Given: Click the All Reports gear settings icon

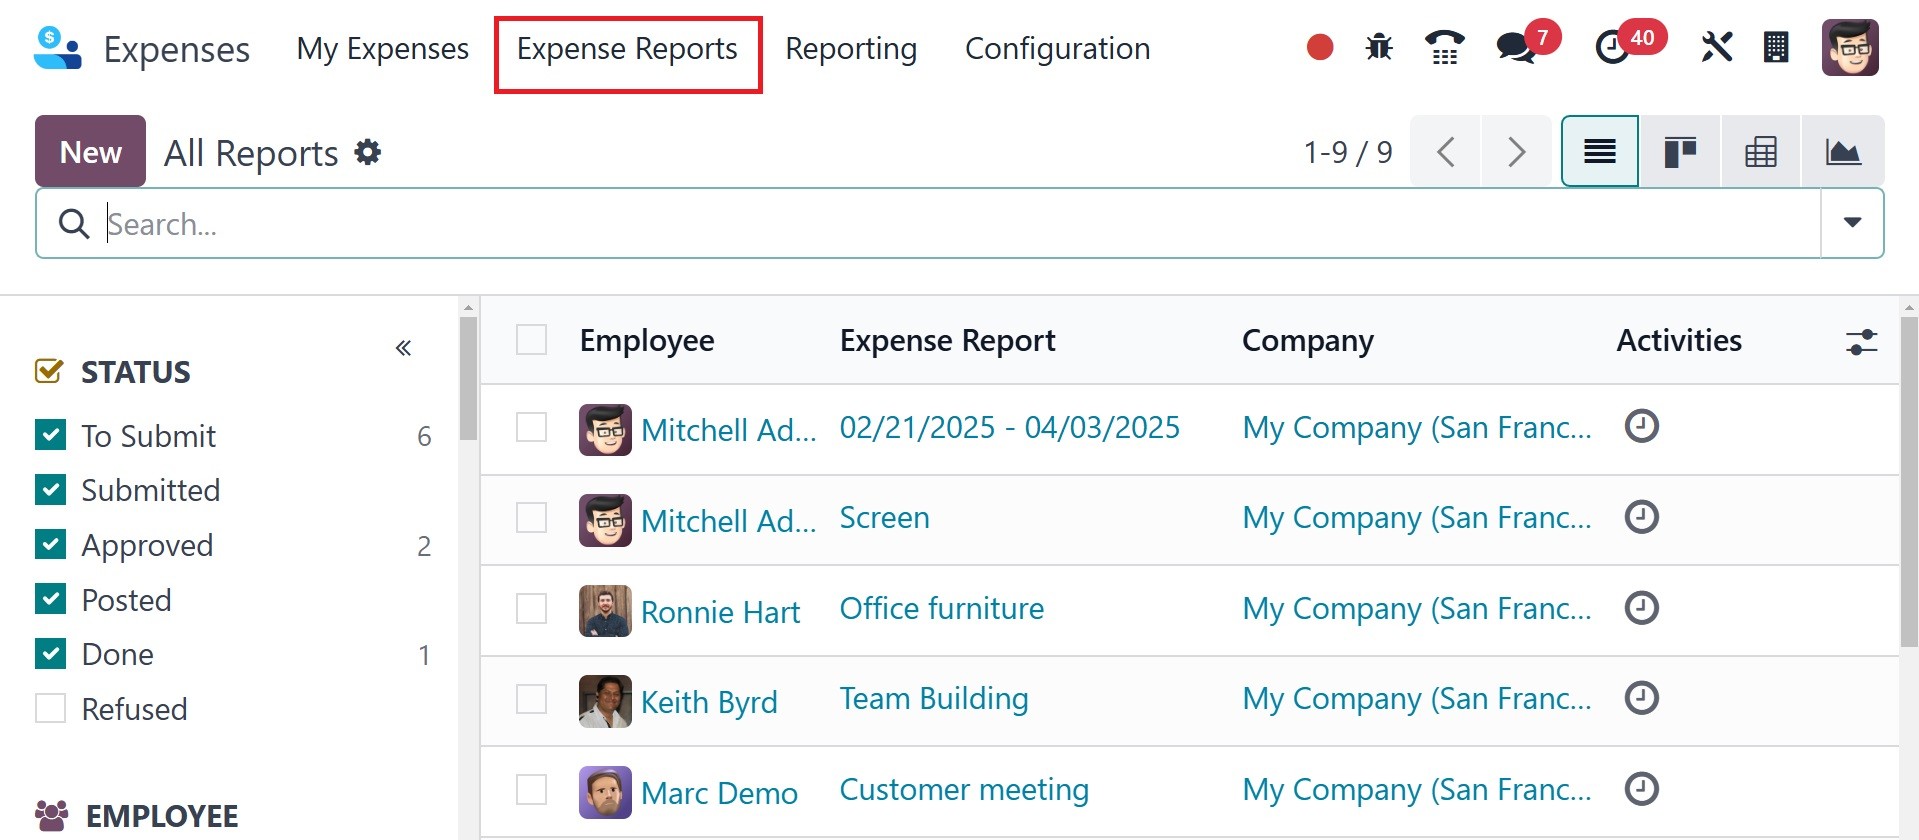Looking at the screenshot, I should (x=368, y=153).
